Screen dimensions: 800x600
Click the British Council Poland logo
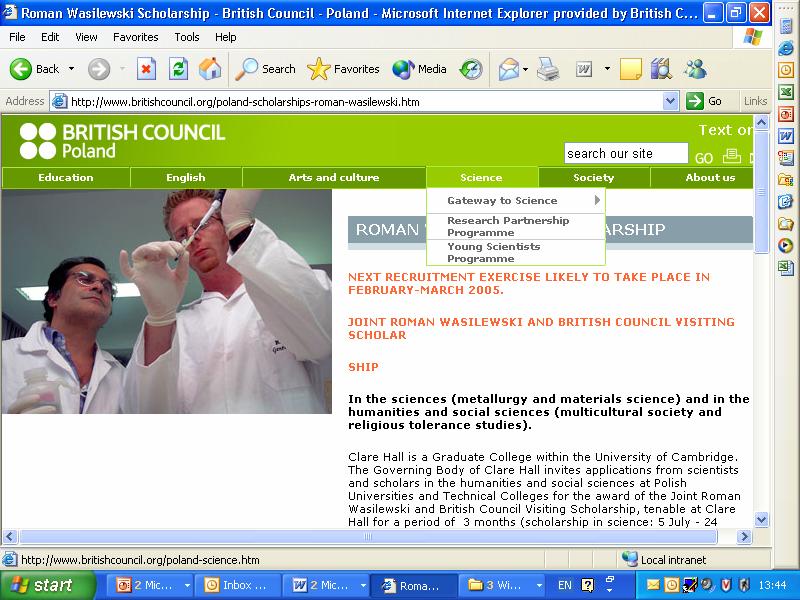(x=122, y=141)
